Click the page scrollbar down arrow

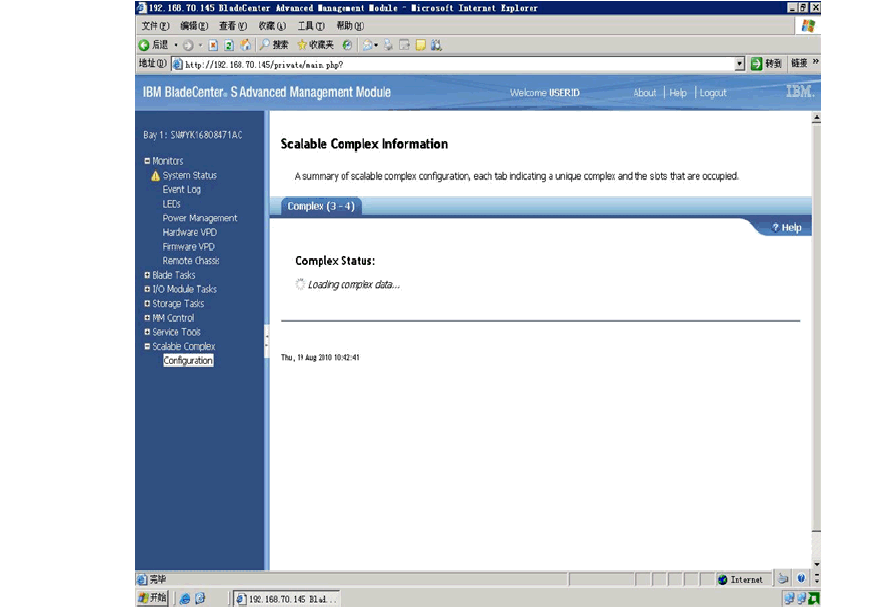point(816,564)
